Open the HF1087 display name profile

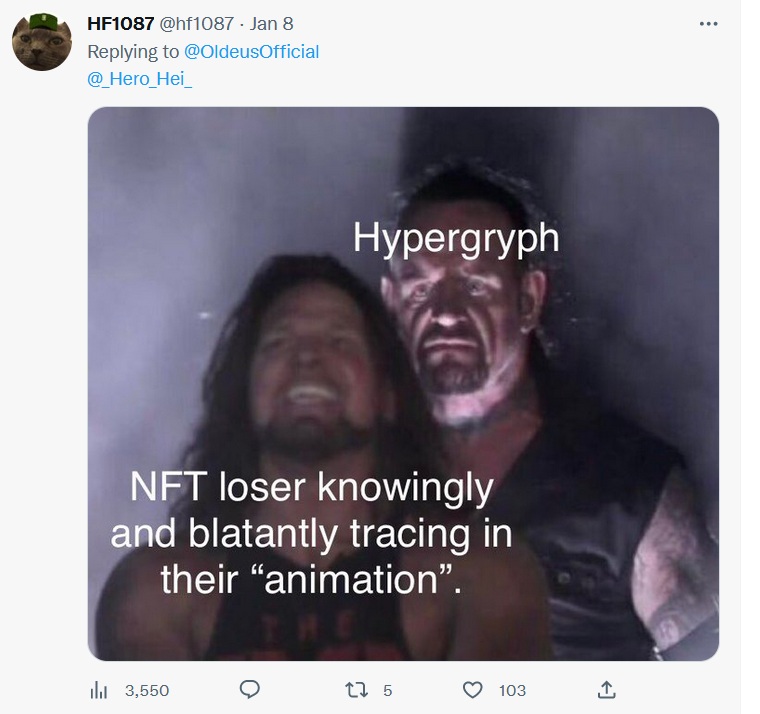120,23
